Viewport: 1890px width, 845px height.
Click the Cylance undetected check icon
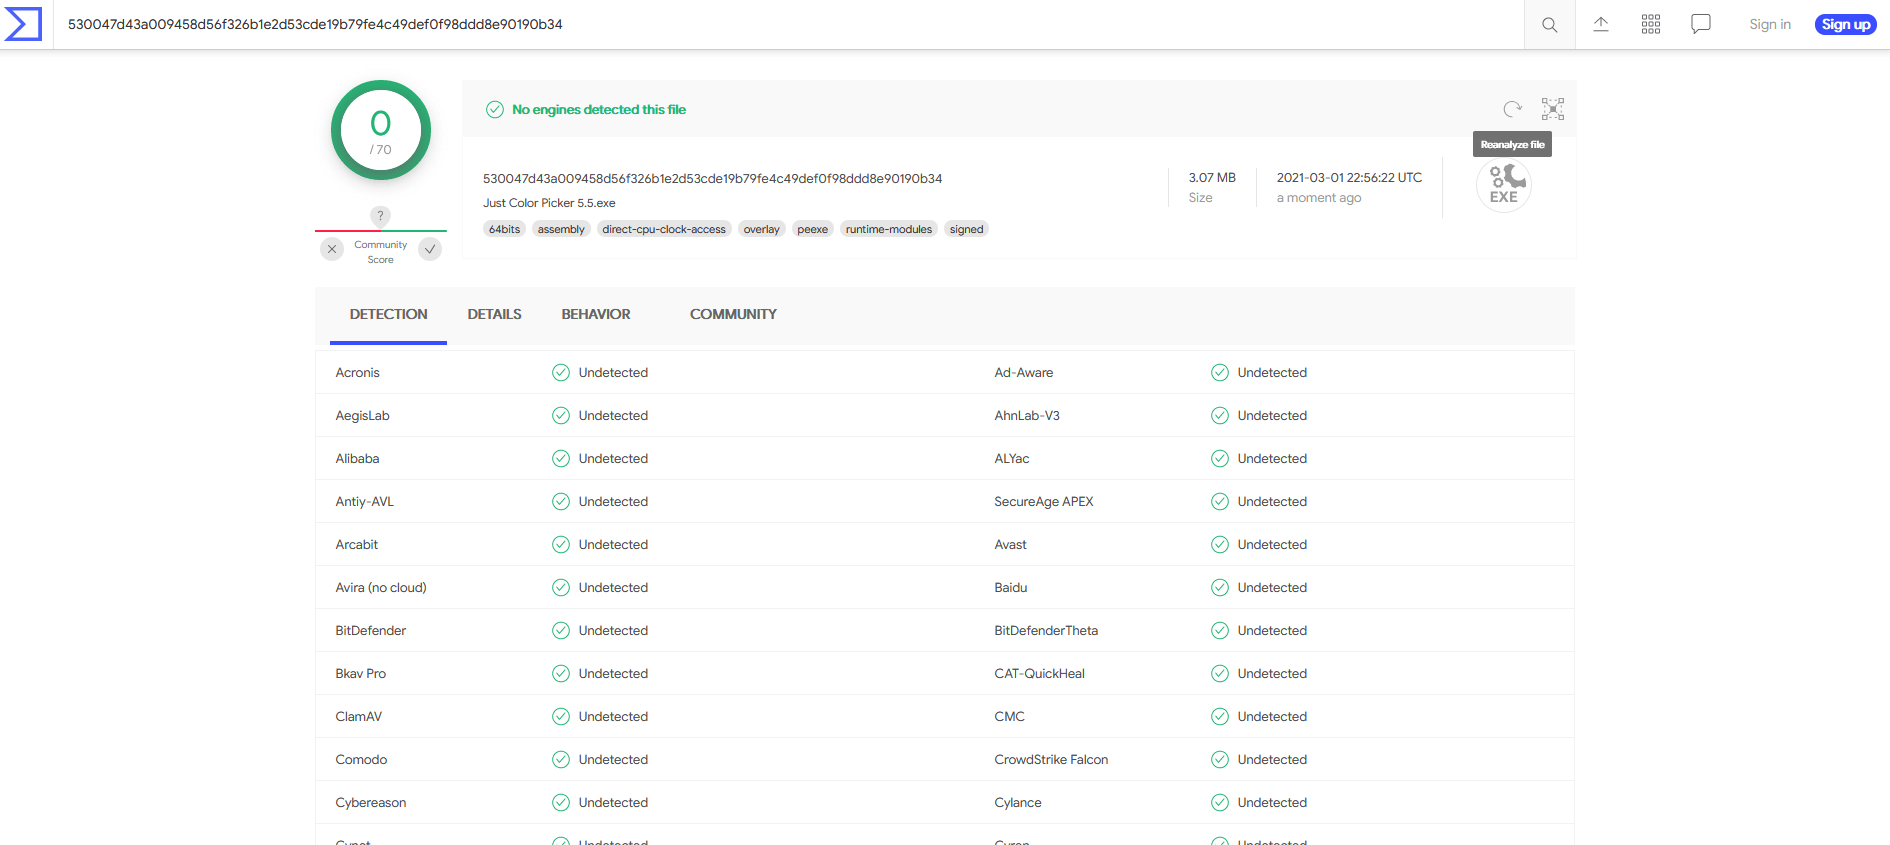1220,803
